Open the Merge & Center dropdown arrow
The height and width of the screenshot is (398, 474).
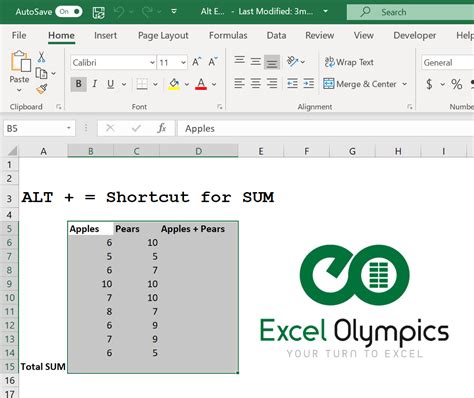point(405,84)
